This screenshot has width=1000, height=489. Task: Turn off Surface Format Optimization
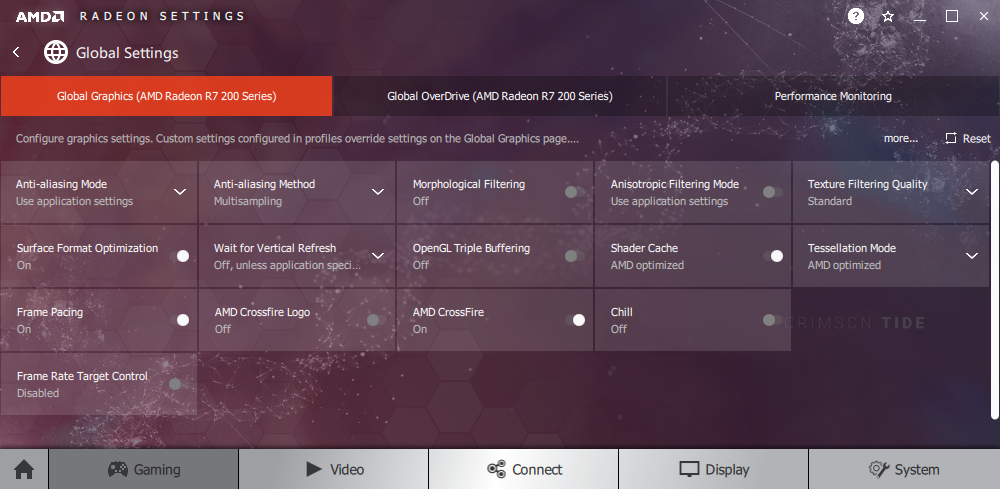(179, 256)
